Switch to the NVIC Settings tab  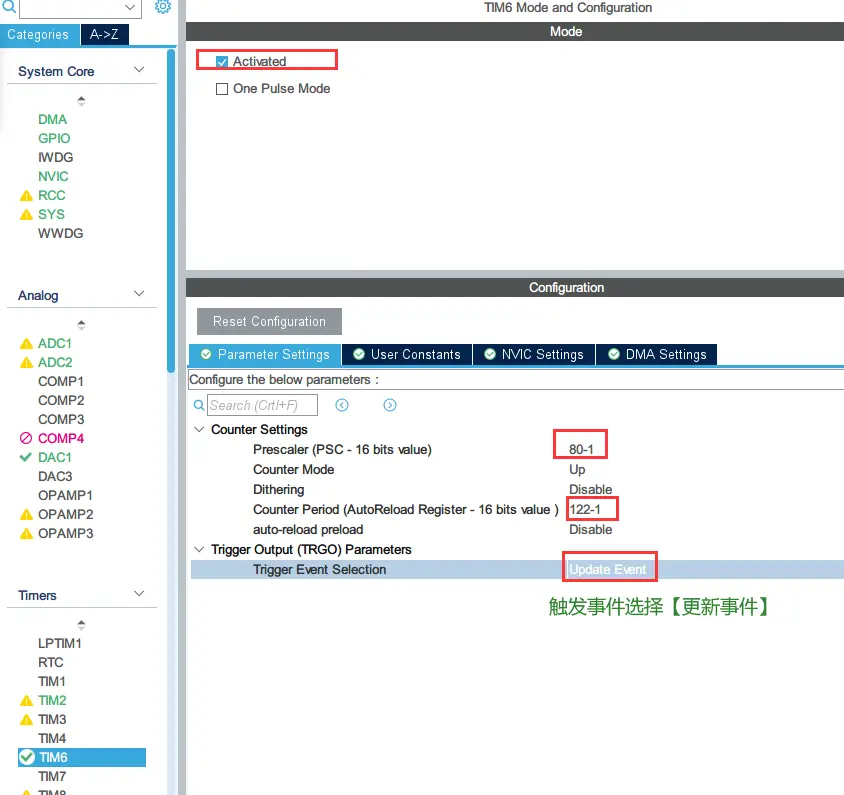click(532, 354)
